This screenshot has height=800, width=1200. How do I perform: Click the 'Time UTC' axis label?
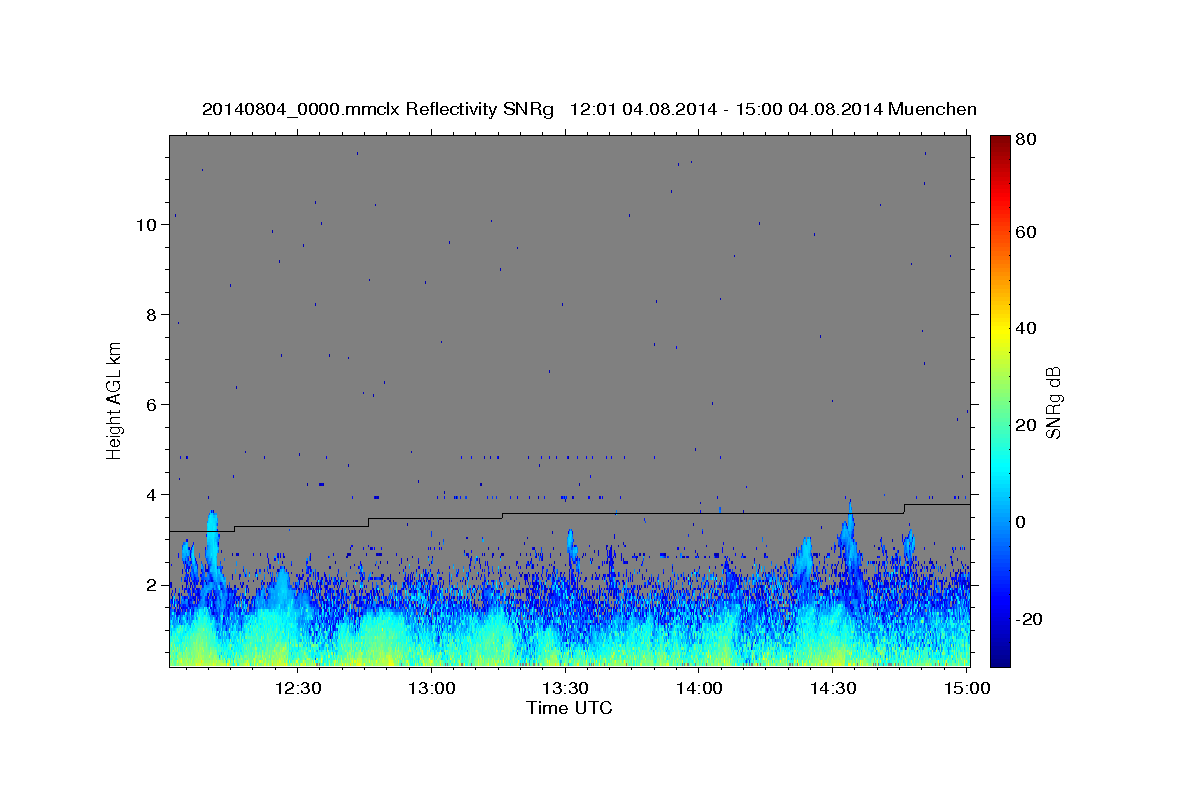(569, 708)
